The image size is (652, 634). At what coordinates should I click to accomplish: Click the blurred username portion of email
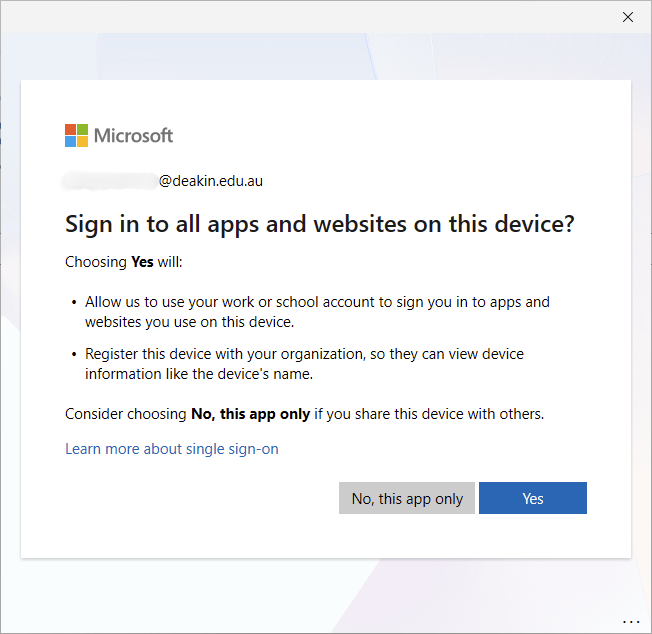tap(110, 181)
